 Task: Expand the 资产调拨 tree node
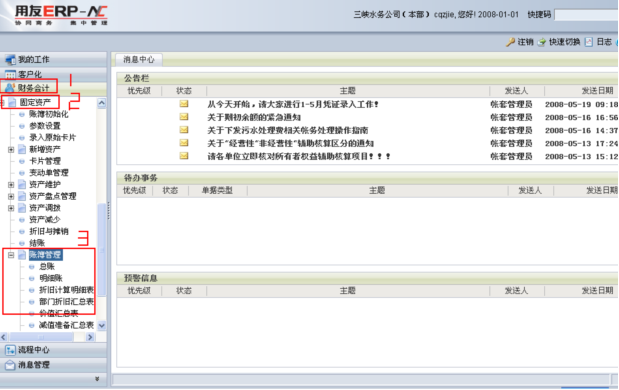11,208
